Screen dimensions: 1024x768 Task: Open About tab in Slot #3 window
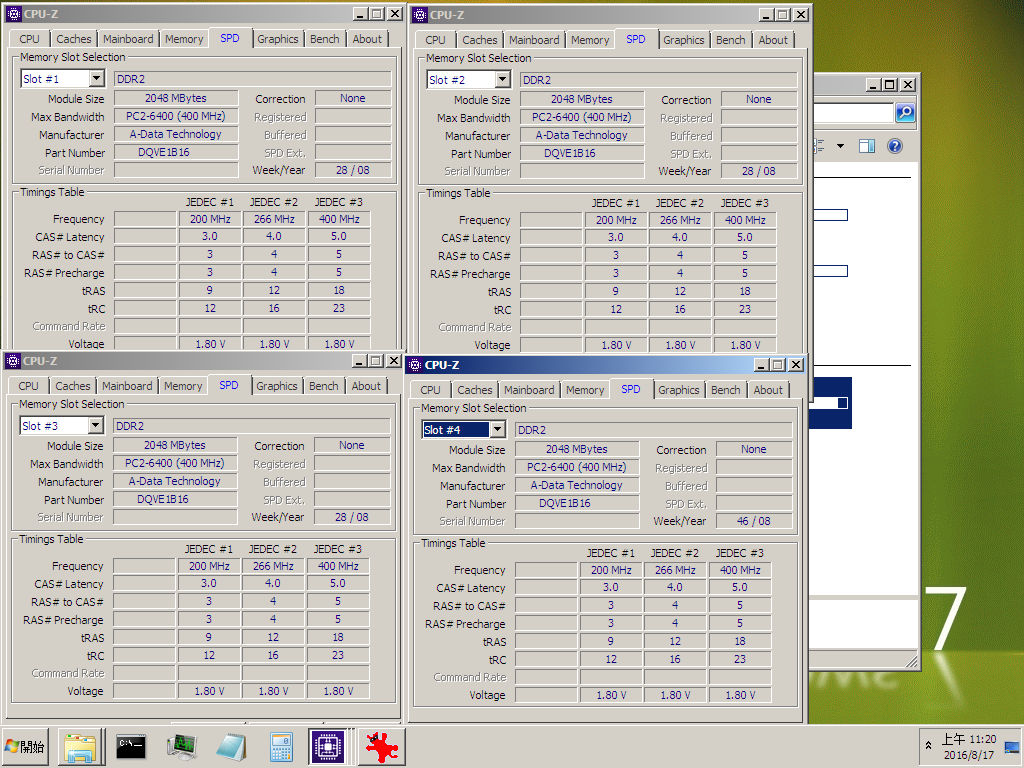click(366, 386)
